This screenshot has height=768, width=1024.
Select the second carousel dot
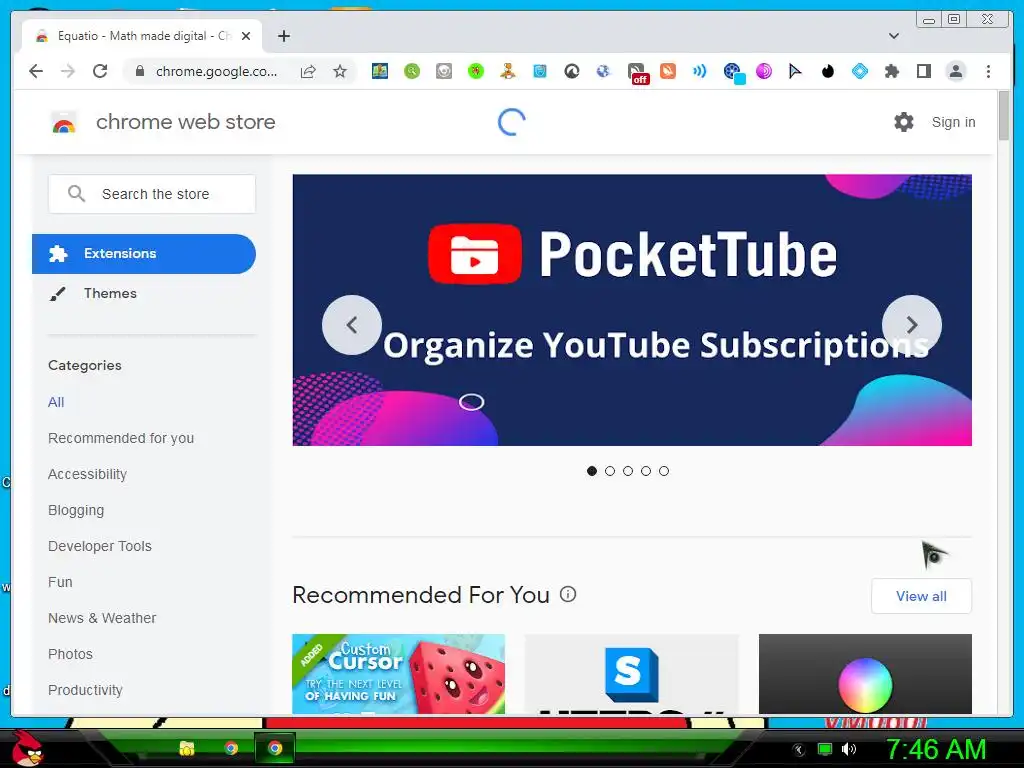610,471
